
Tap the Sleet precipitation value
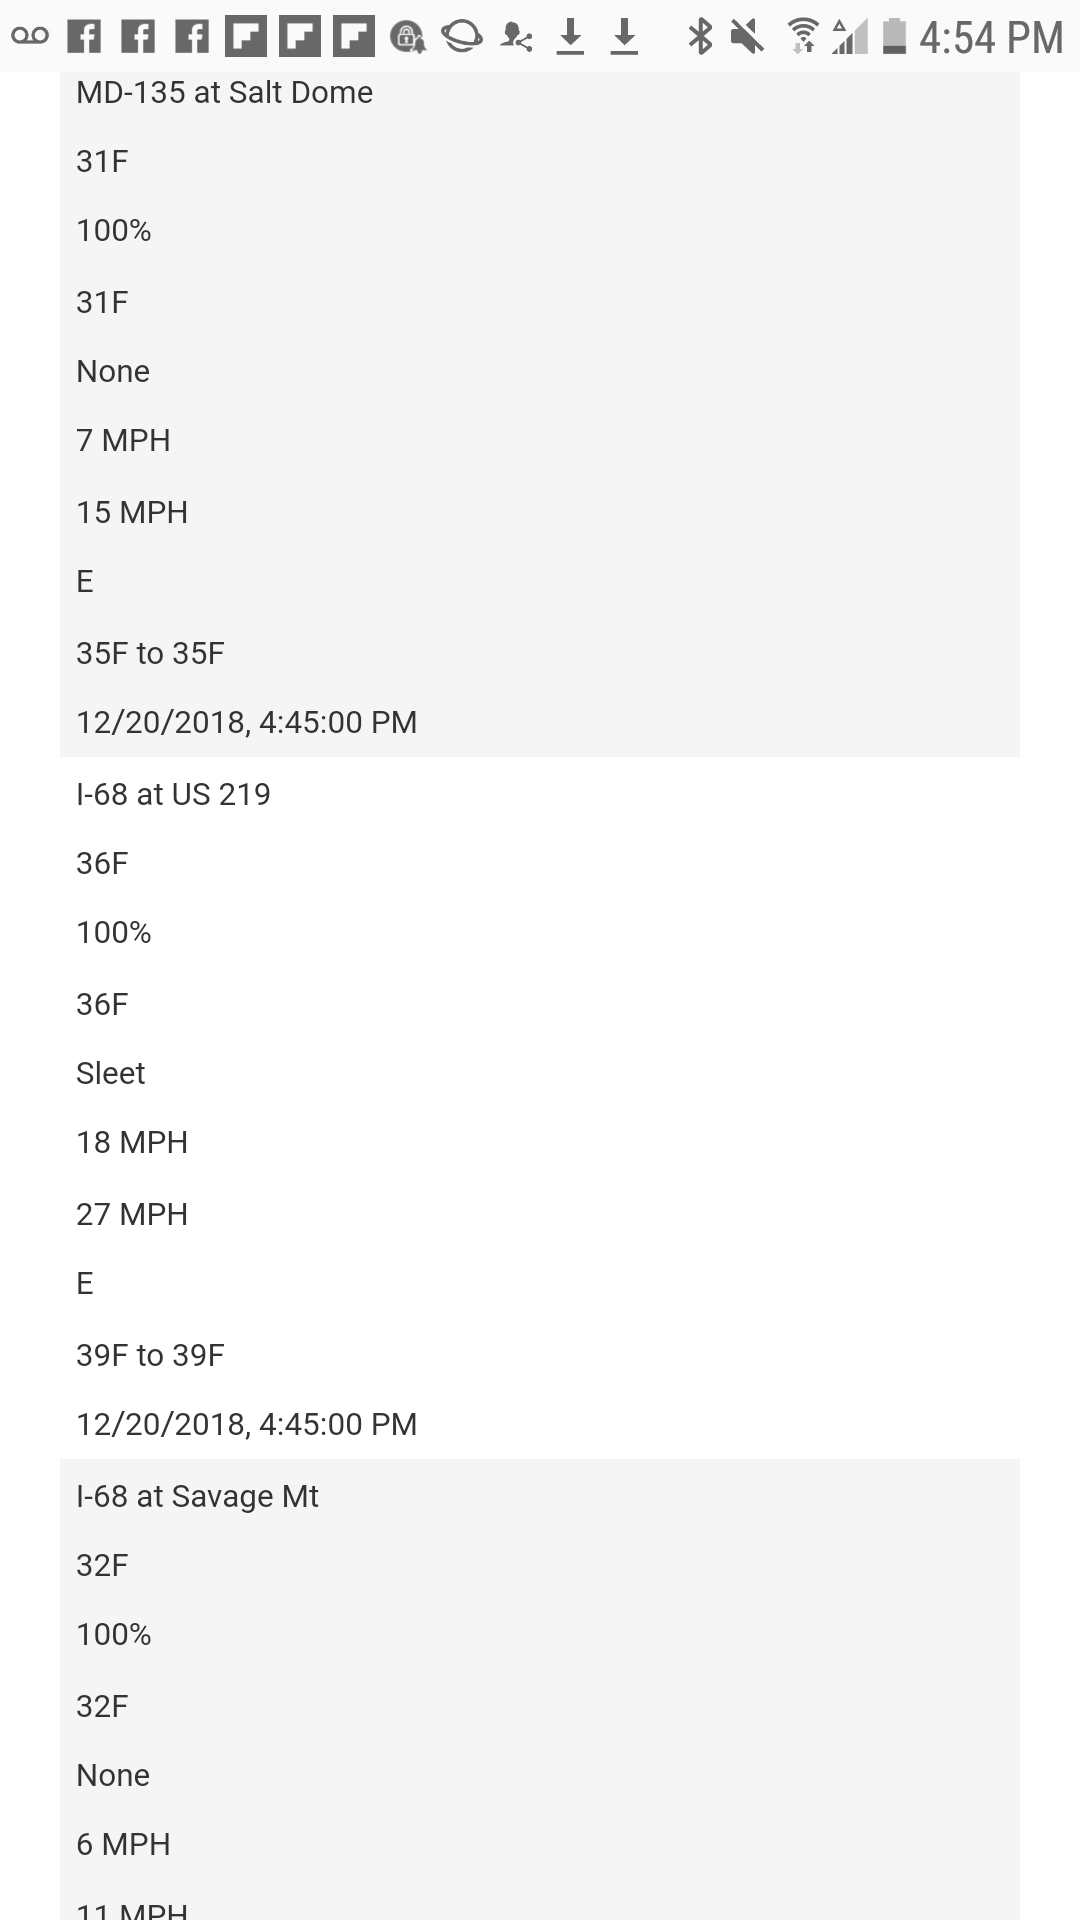110,1074
